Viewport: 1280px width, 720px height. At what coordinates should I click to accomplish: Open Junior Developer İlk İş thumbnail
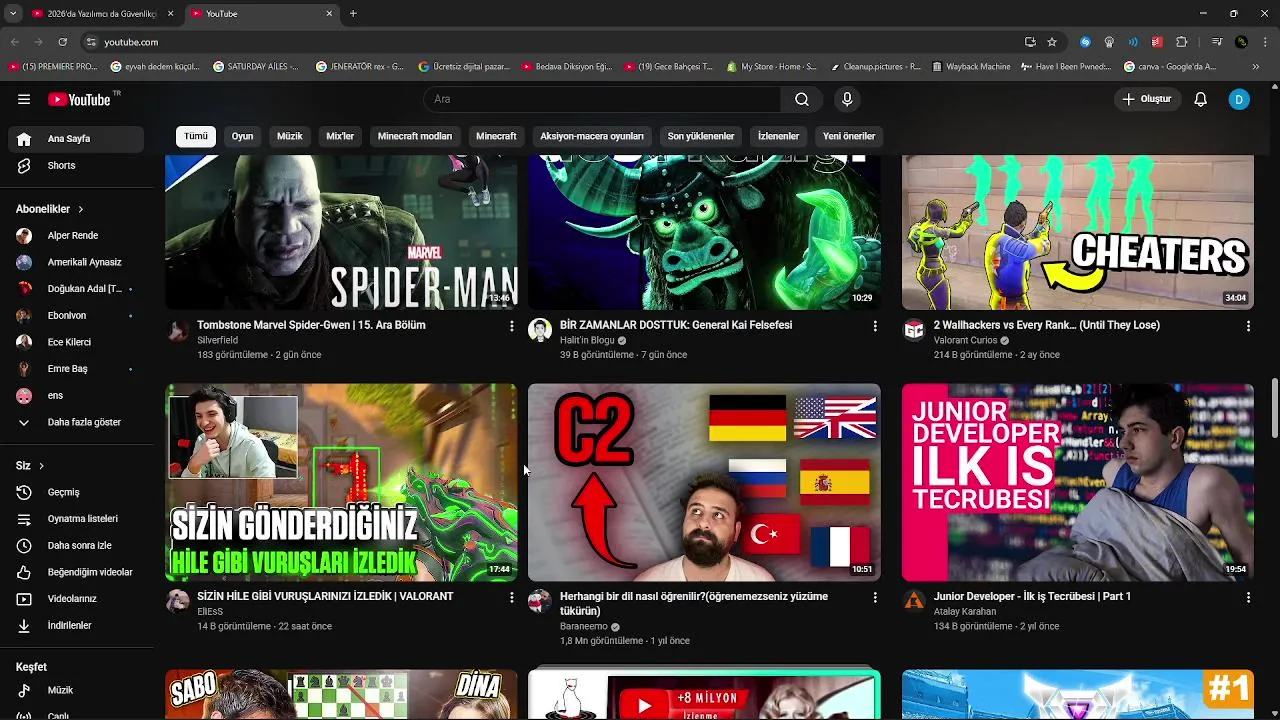1077,482
